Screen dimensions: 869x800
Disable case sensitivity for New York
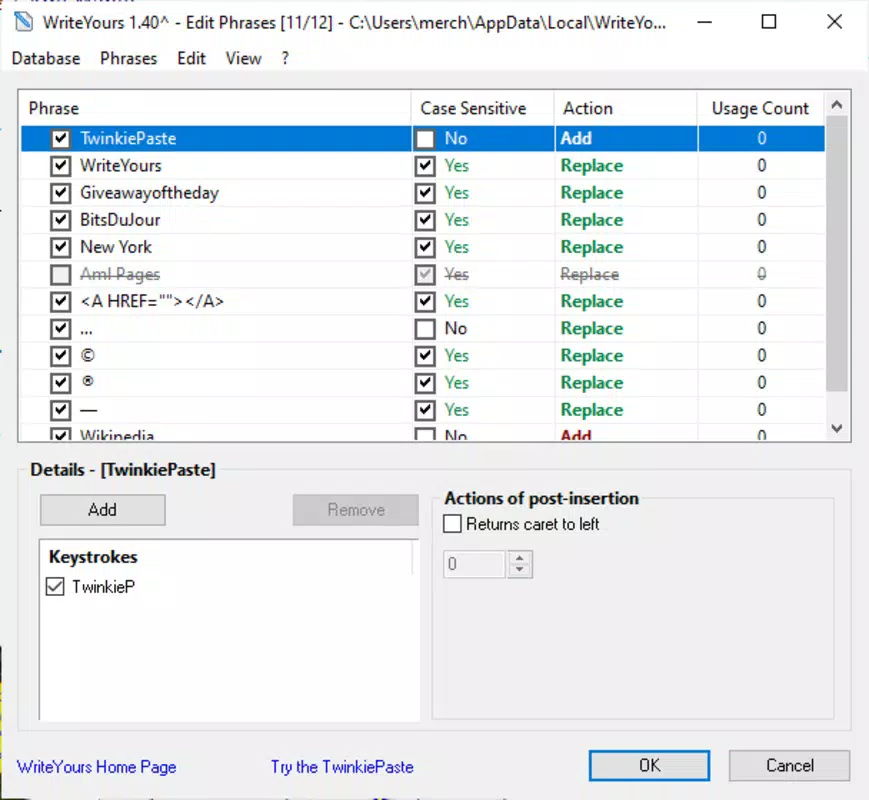425,247
